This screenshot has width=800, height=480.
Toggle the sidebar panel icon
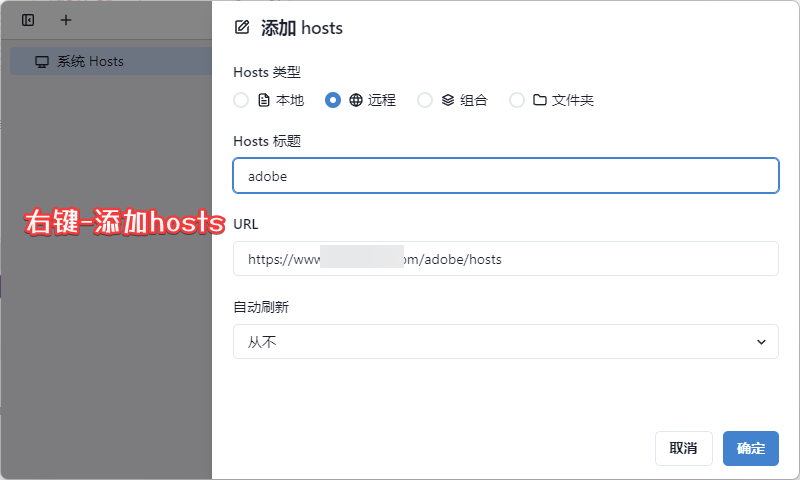pyautogui.click(x=28, y=20)
